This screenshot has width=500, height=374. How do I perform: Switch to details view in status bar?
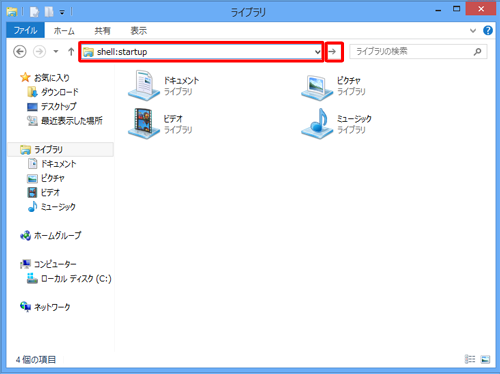(470, 359)
